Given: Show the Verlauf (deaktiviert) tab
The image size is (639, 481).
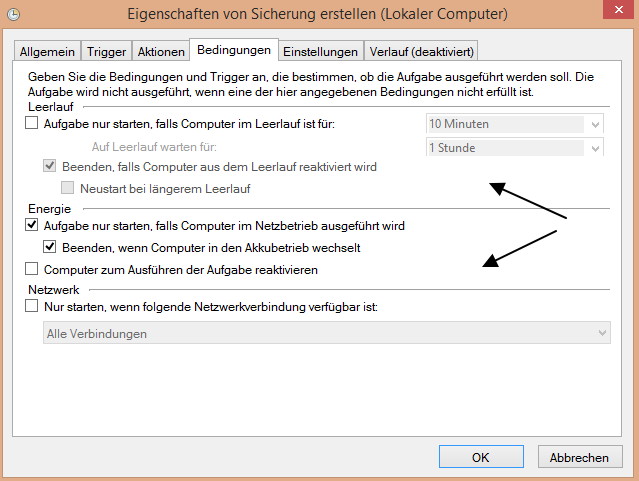Looking at the screenshot, I should point(420,51).
